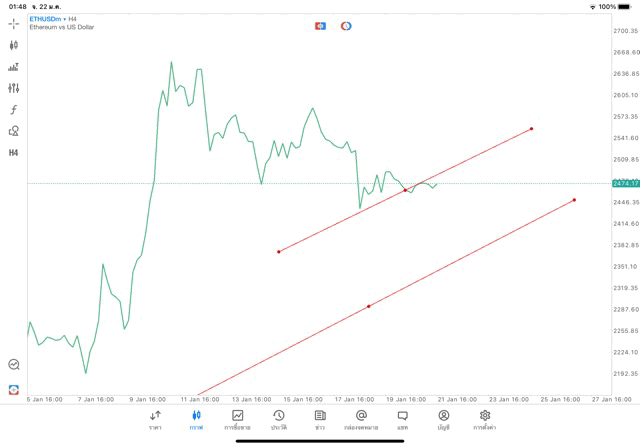Image resolution: width=640 pixels, height=447 pixels.
Task: Activate the crosshair cursor tool
Action: point(14,23)
